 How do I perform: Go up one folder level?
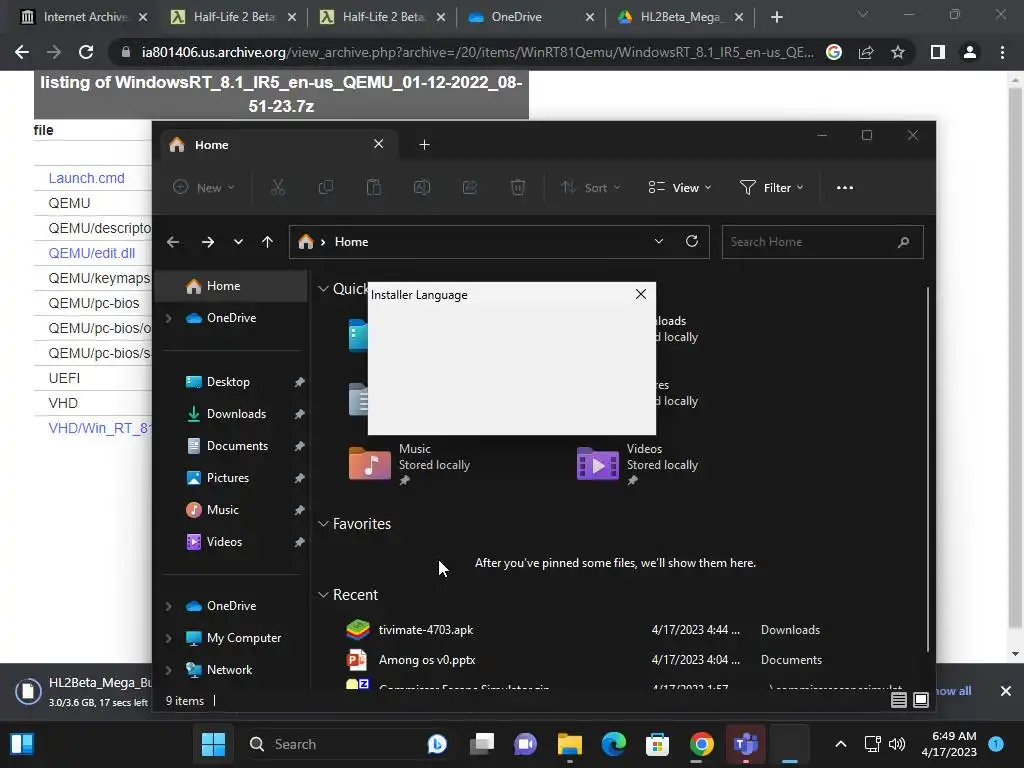tap(267, 242)
